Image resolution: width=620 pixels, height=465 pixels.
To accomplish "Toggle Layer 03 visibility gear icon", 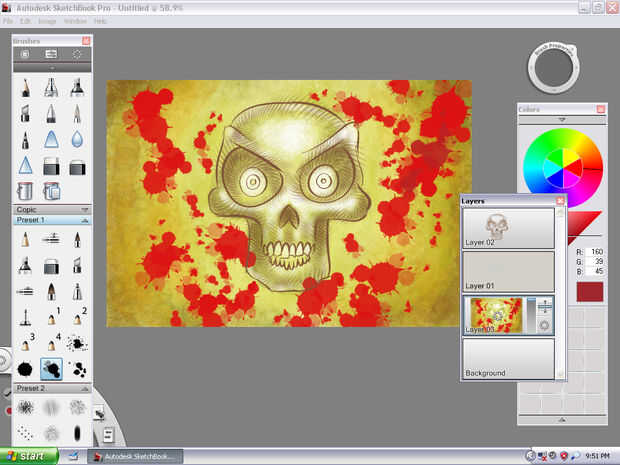I will click(544, 325).
